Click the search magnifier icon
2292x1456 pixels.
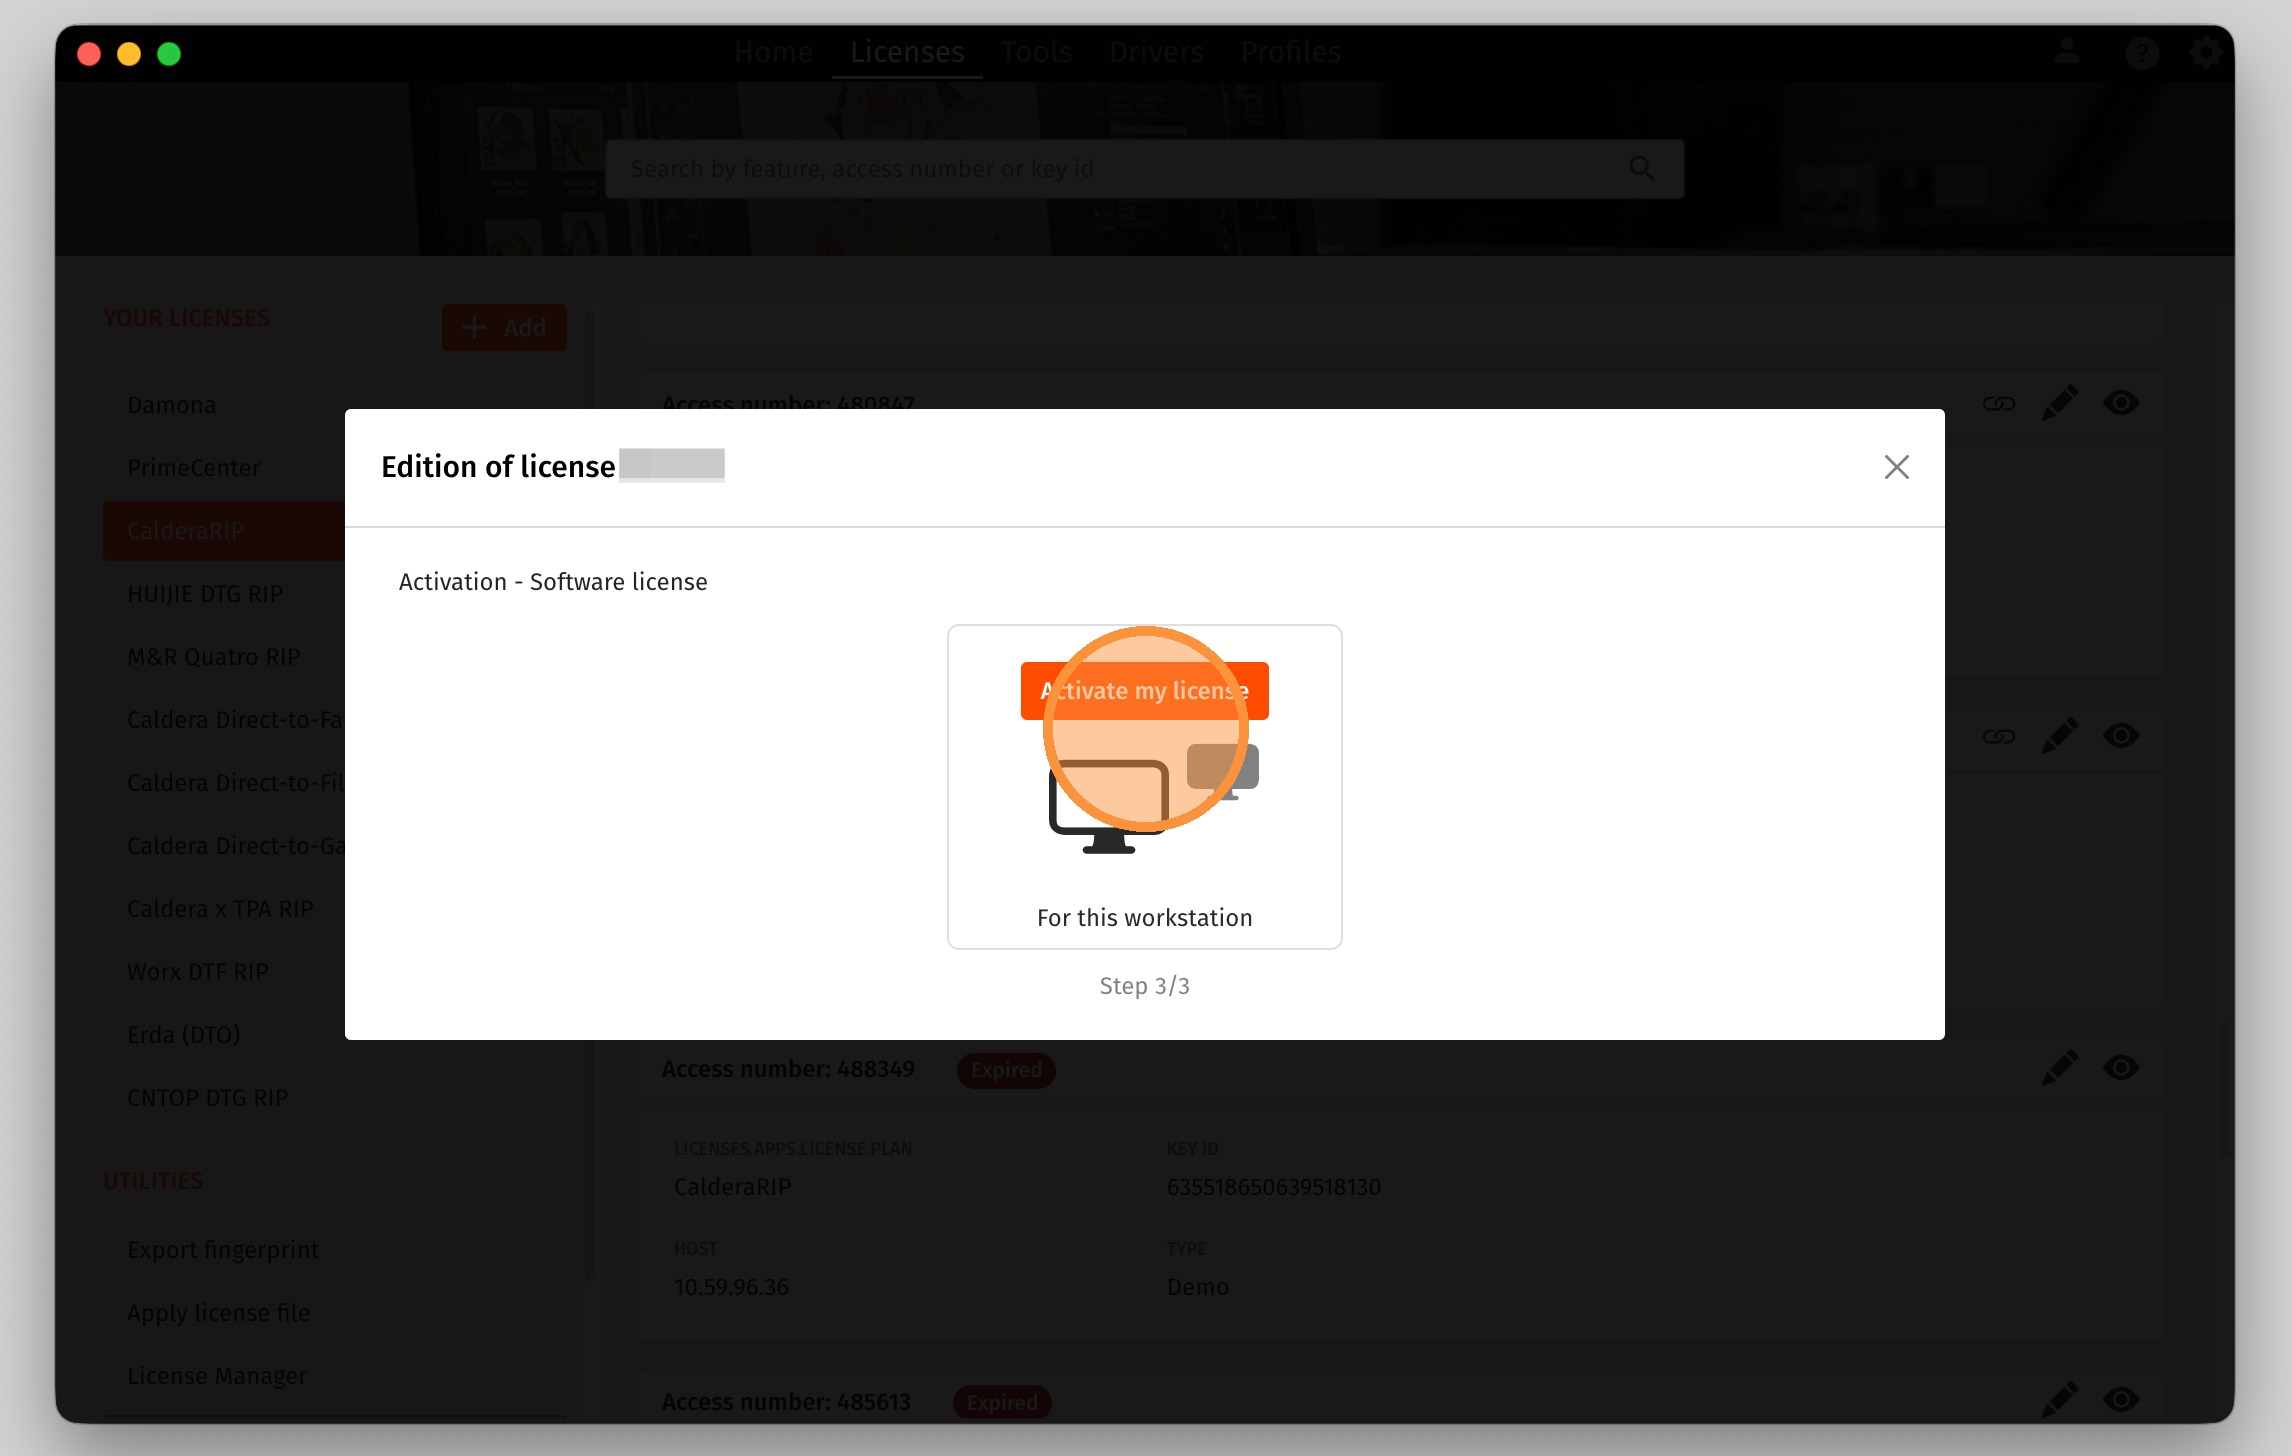(x=1642, y=169)
